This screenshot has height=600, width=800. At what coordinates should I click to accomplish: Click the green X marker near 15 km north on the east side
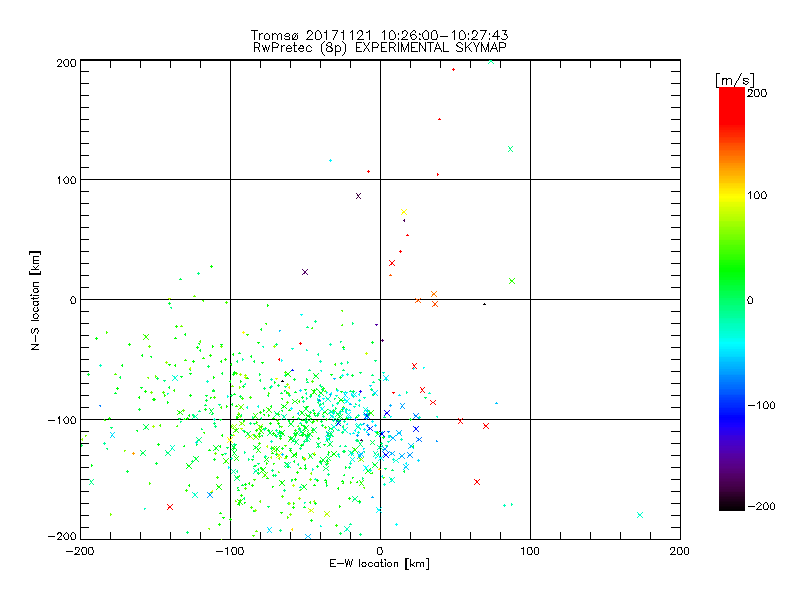click(512, 281)
